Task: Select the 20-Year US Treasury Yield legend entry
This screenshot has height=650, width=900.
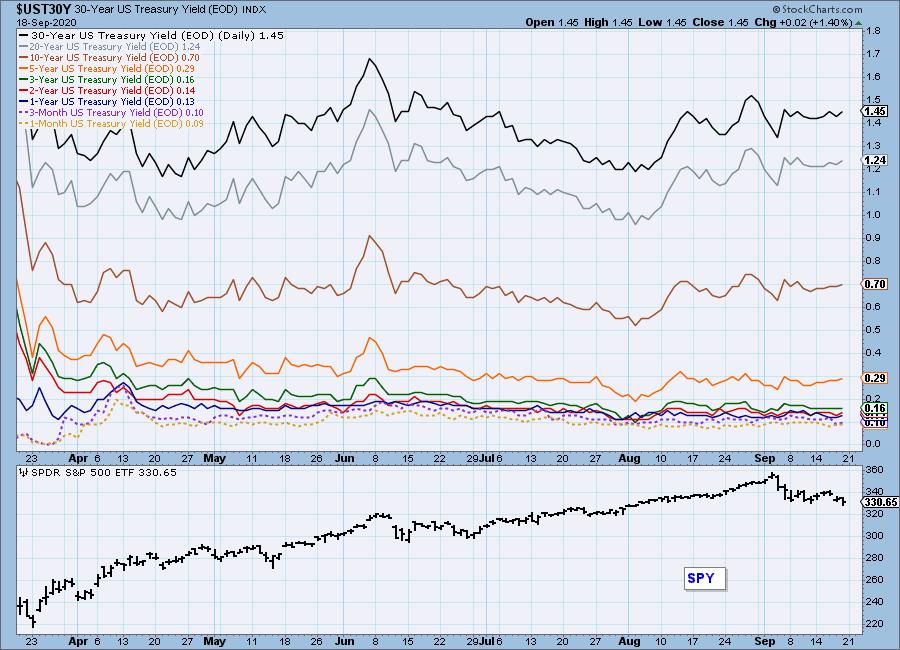Action: [110, 47]
